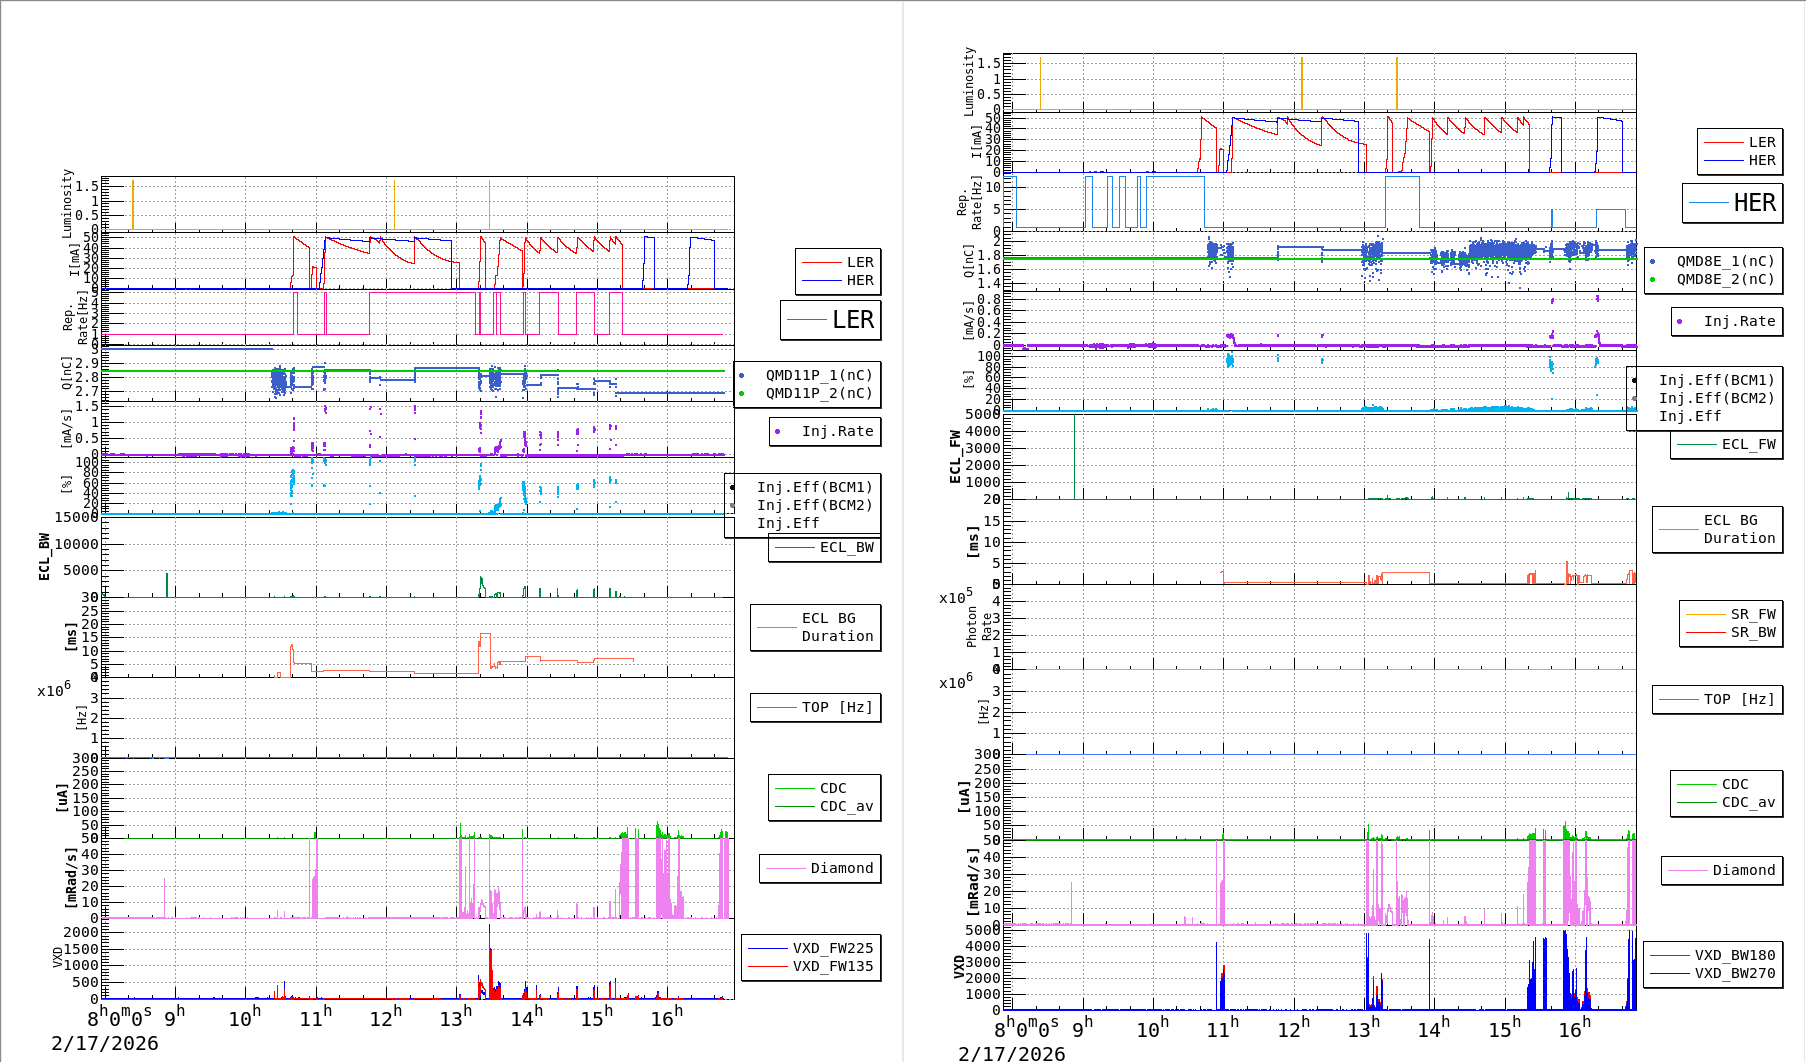Select CDC_av legend entry in the left panel
The image size is (1806, 1062).
tap(845, 806)
